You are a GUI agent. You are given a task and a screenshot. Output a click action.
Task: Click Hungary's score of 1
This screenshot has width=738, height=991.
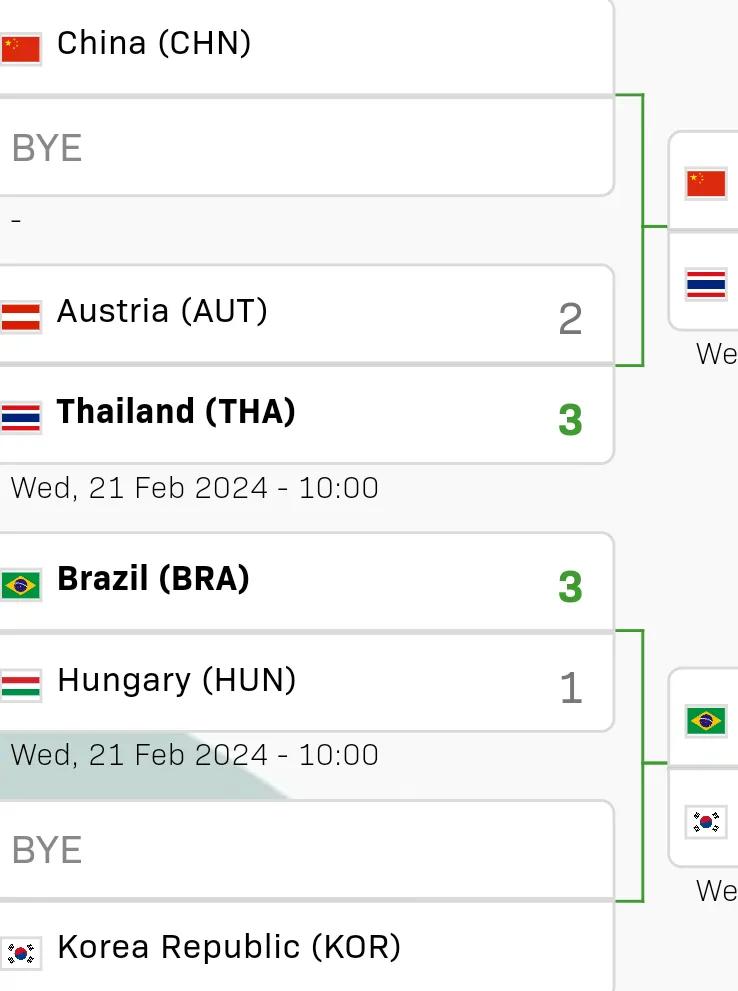click(x=571, y=688)
